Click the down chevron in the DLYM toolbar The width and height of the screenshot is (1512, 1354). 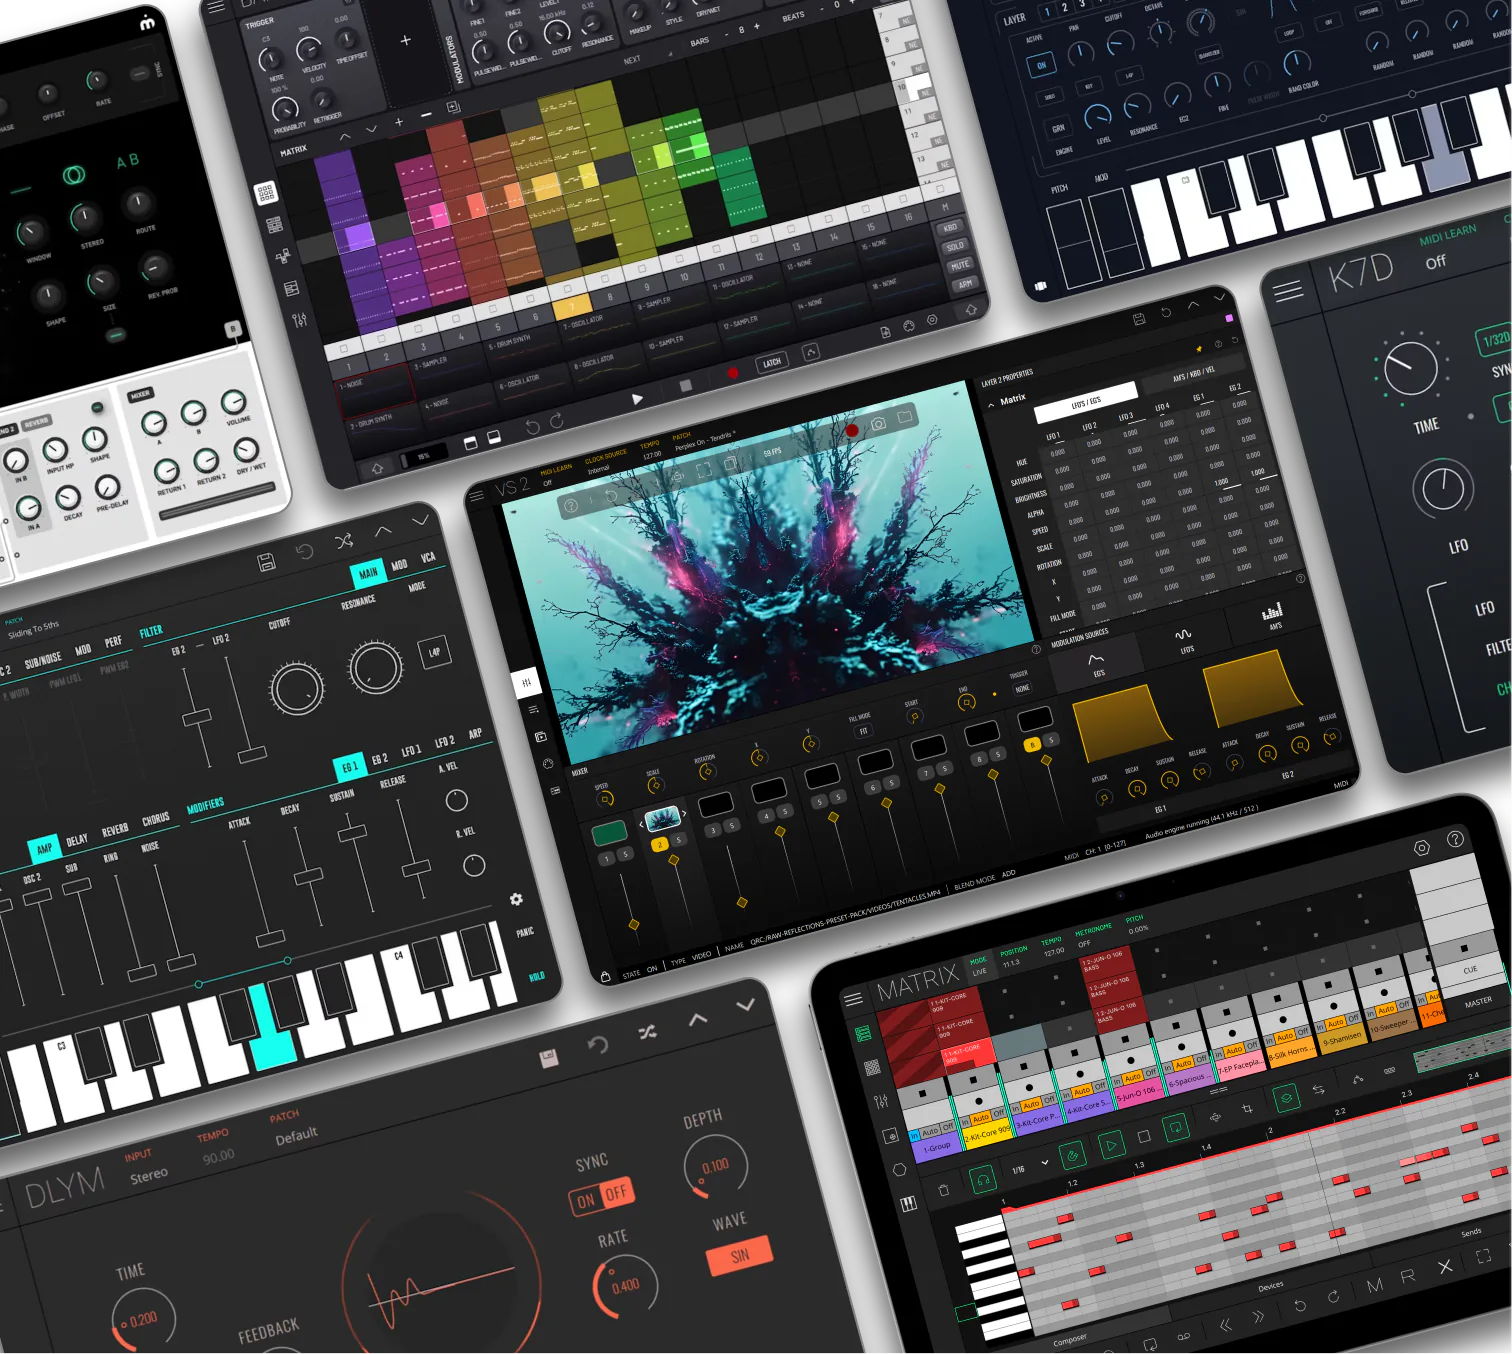point(746,1005)
